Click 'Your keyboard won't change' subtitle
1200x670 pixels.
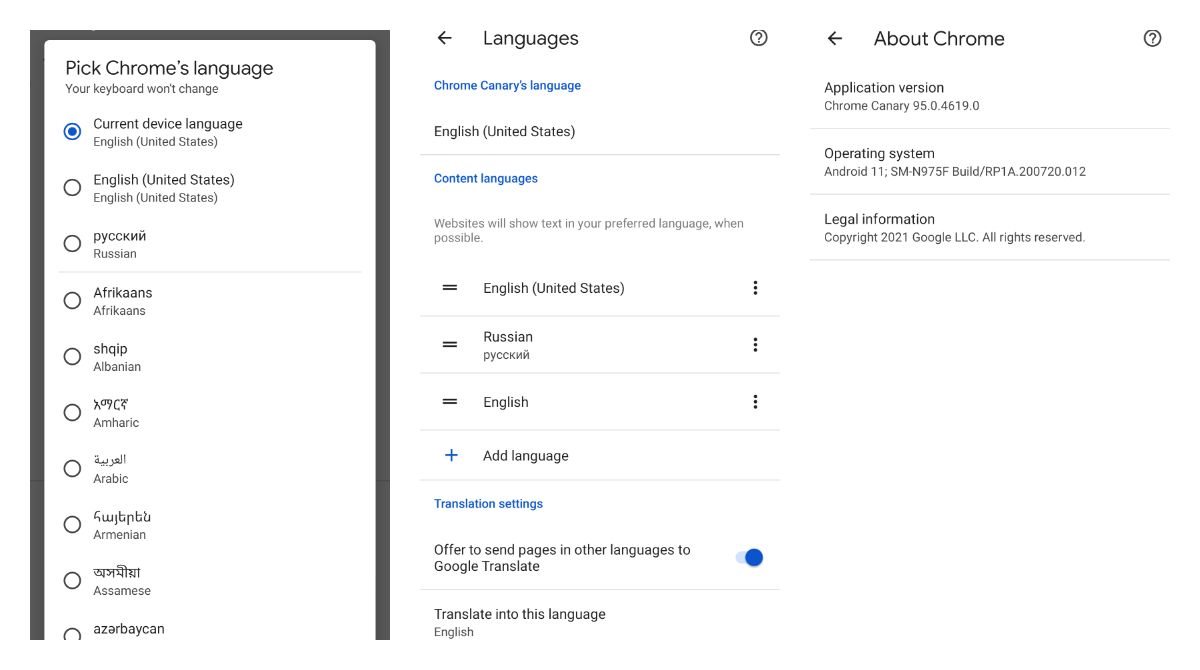tap(142, 89)
